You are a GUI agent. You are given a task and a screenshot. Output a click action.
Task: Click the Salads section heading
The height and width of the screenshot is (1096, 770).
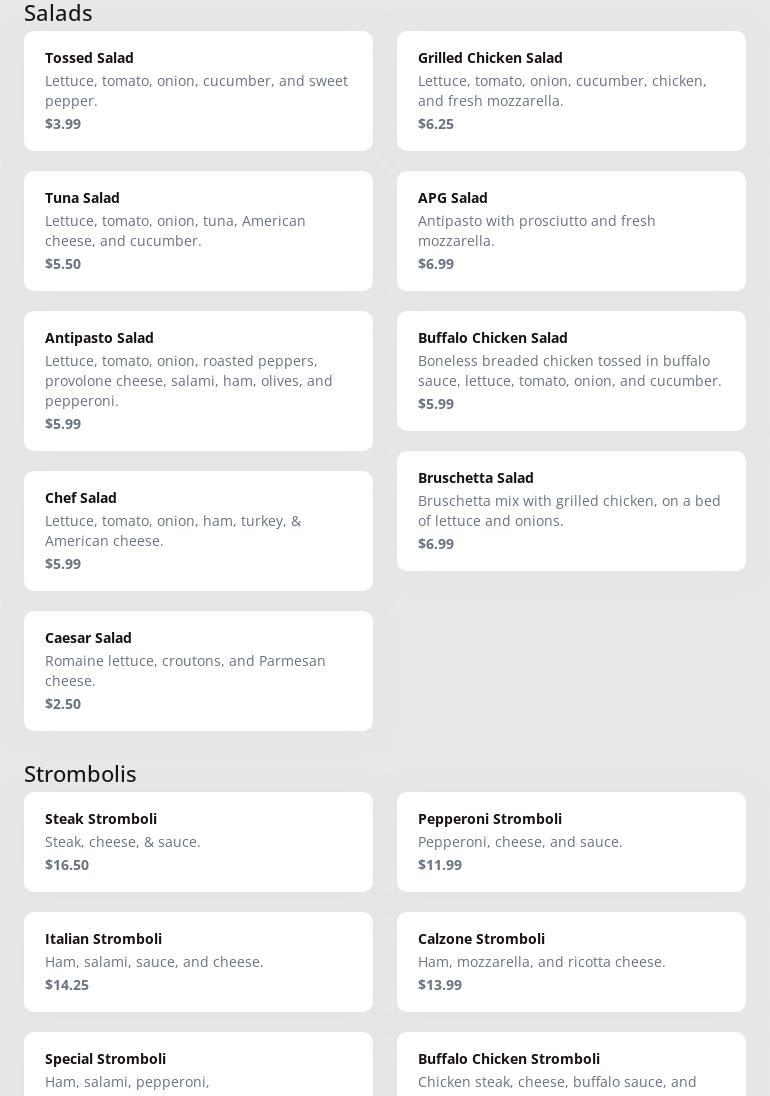click(58, 13)
